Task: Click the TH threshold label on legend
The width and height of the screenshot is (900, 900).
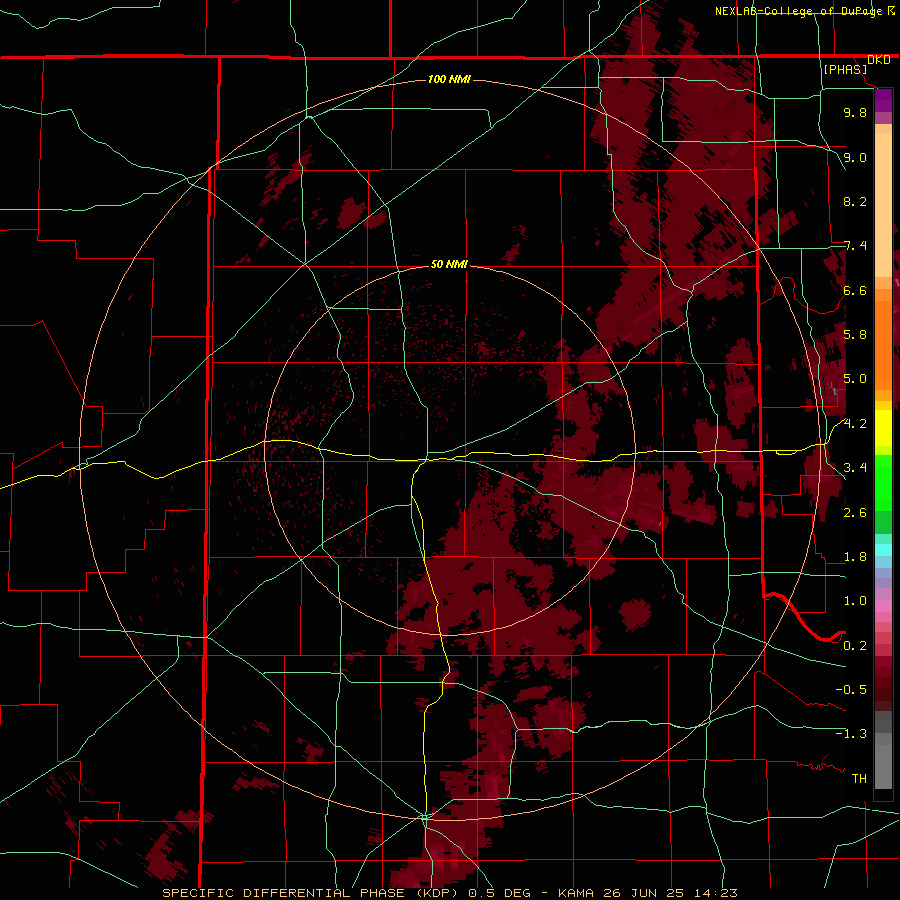Action: [x=859, y=779]
